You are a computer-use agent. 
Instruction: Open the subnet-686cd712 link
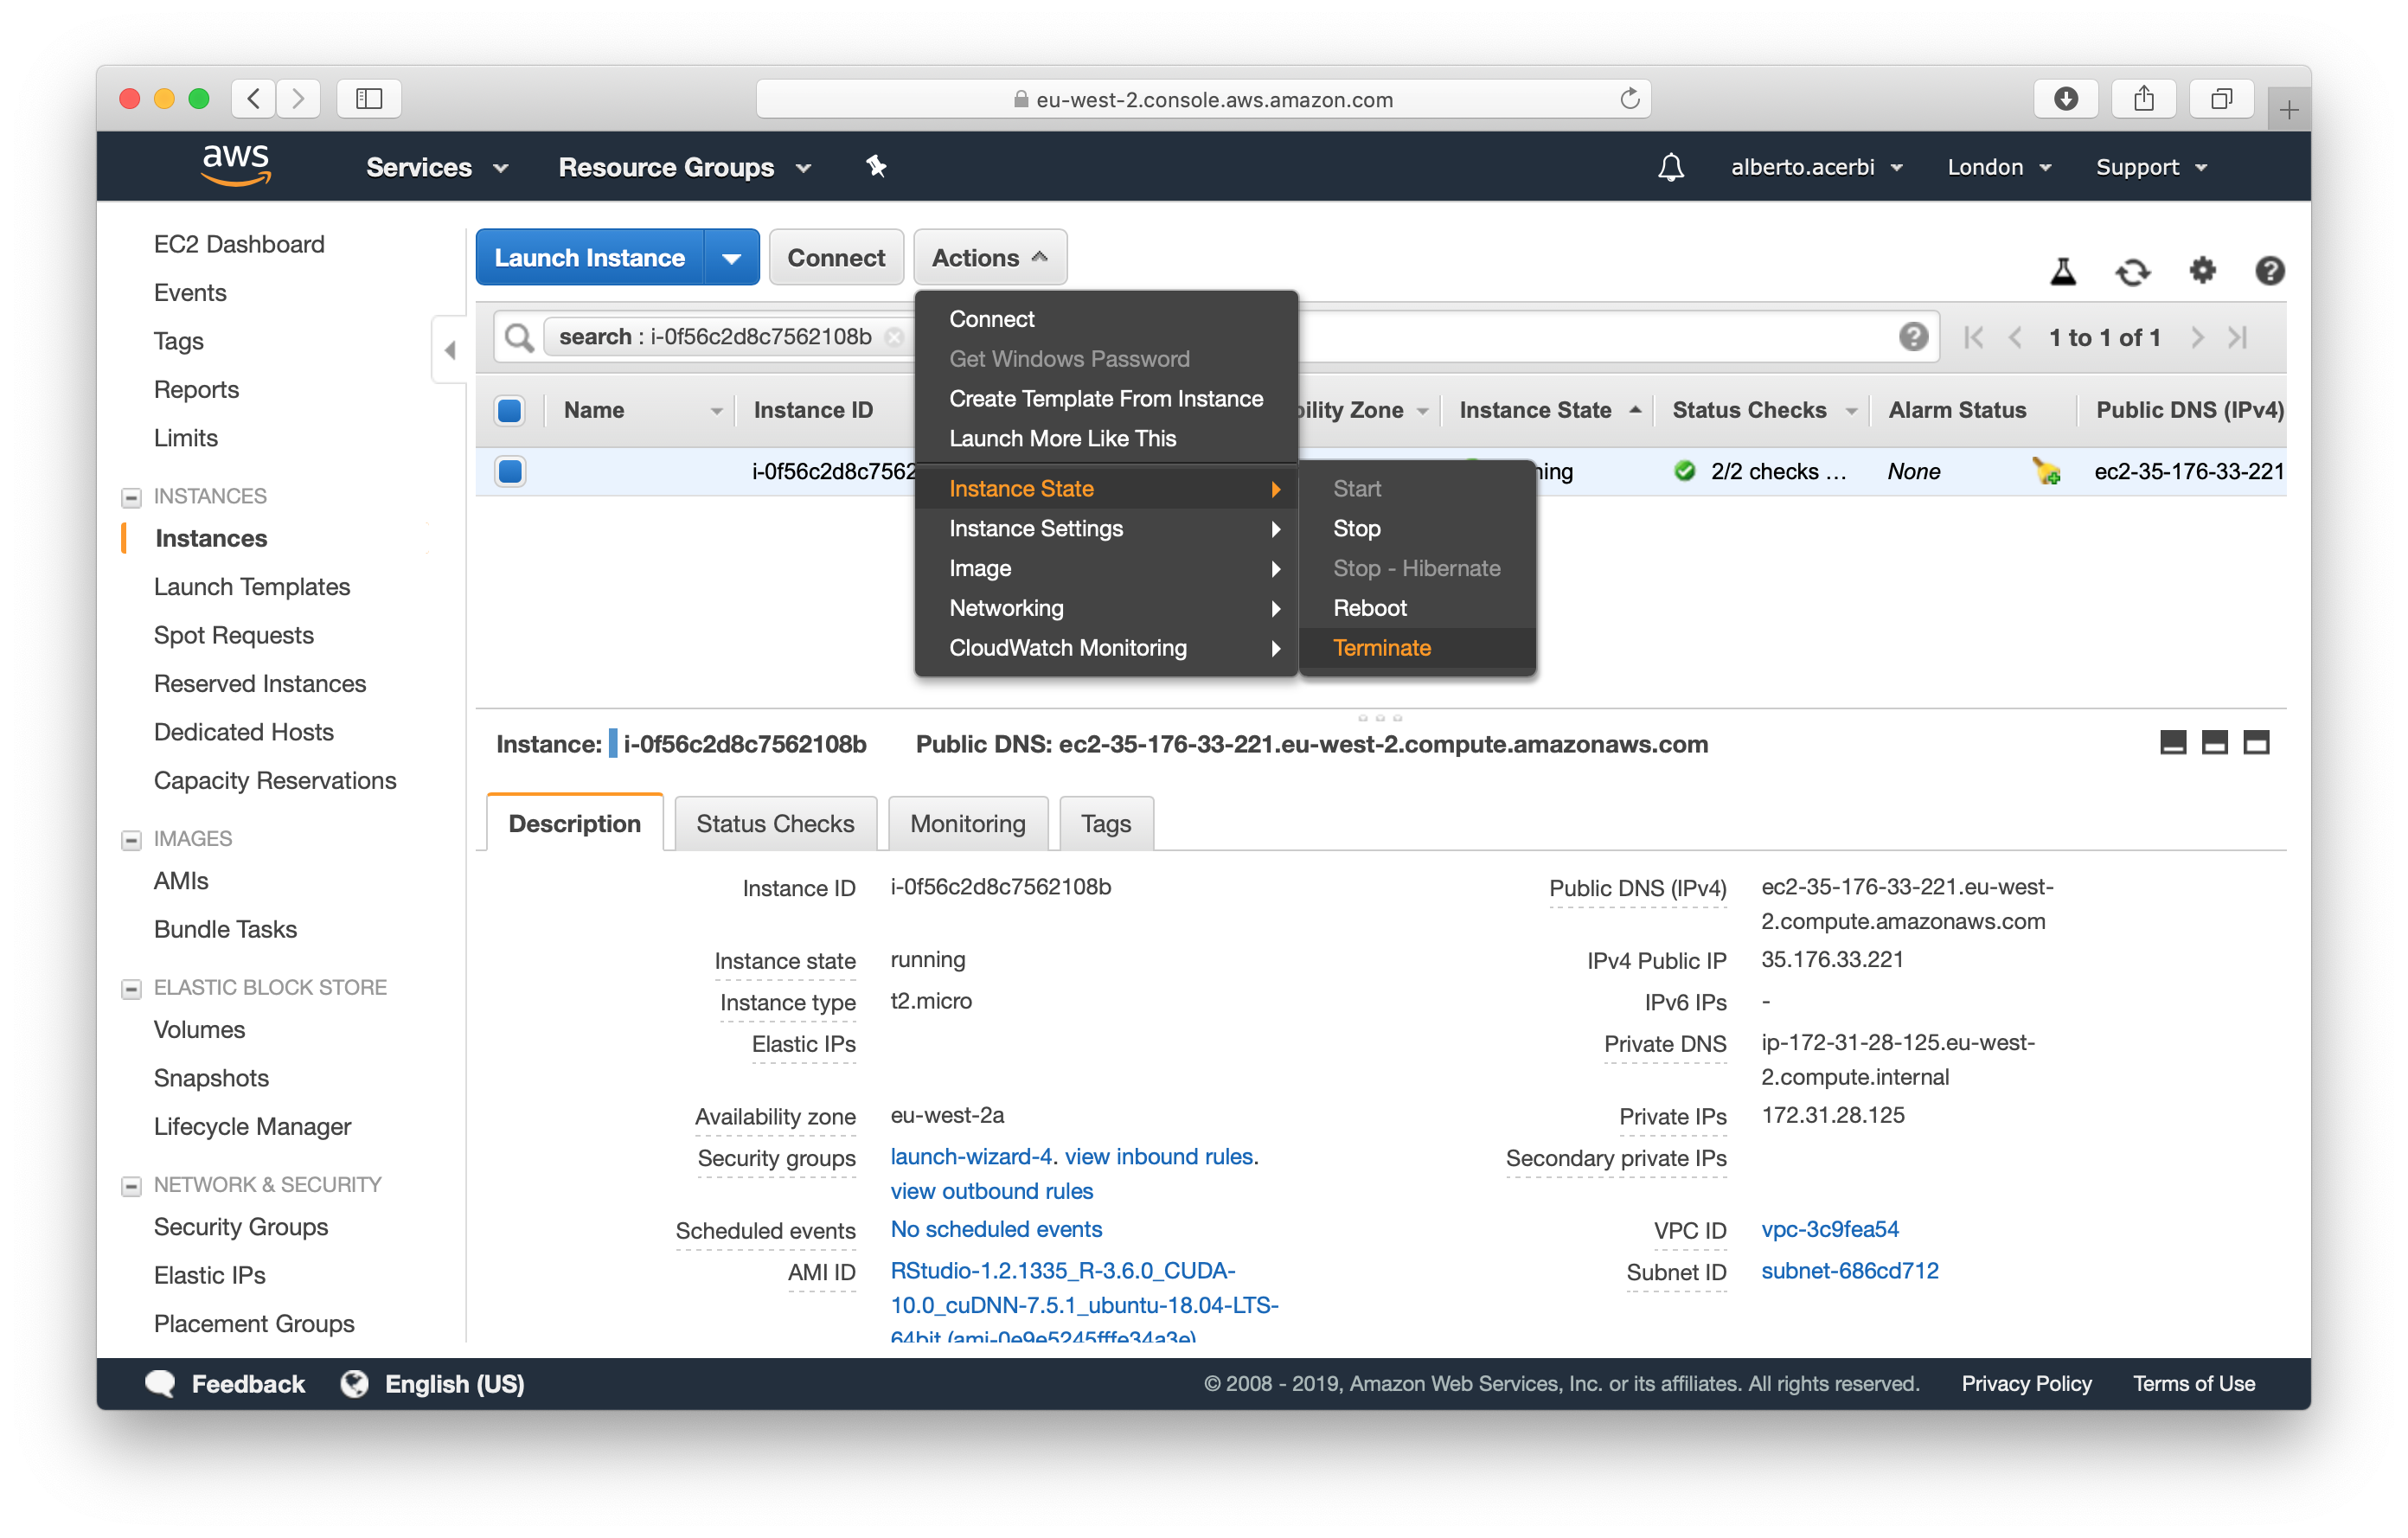coord(1849,1271)
